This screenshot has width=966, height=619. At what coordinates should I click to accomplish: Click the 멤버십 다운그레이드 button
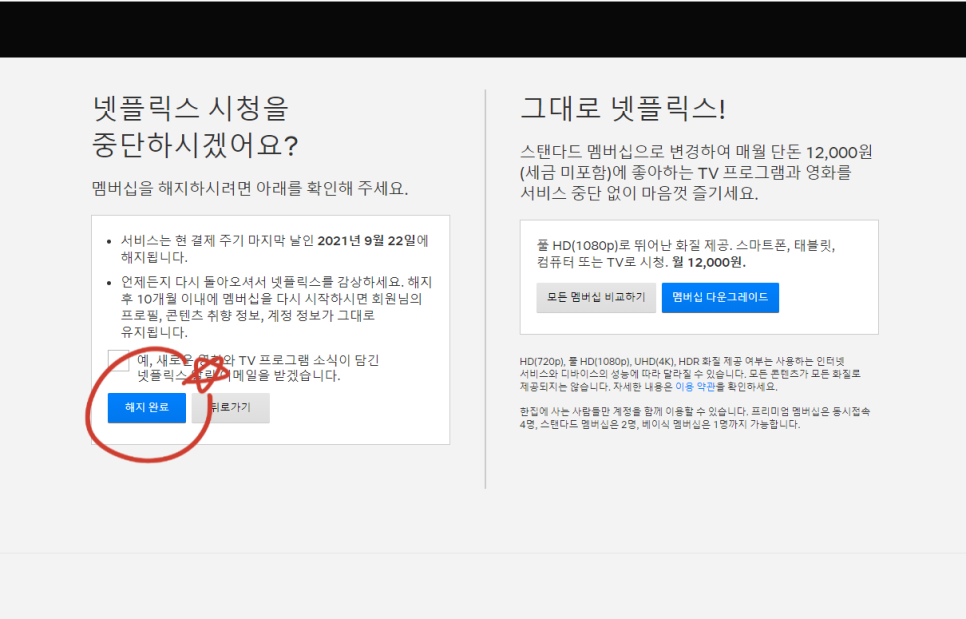click(x=720, y=297)
